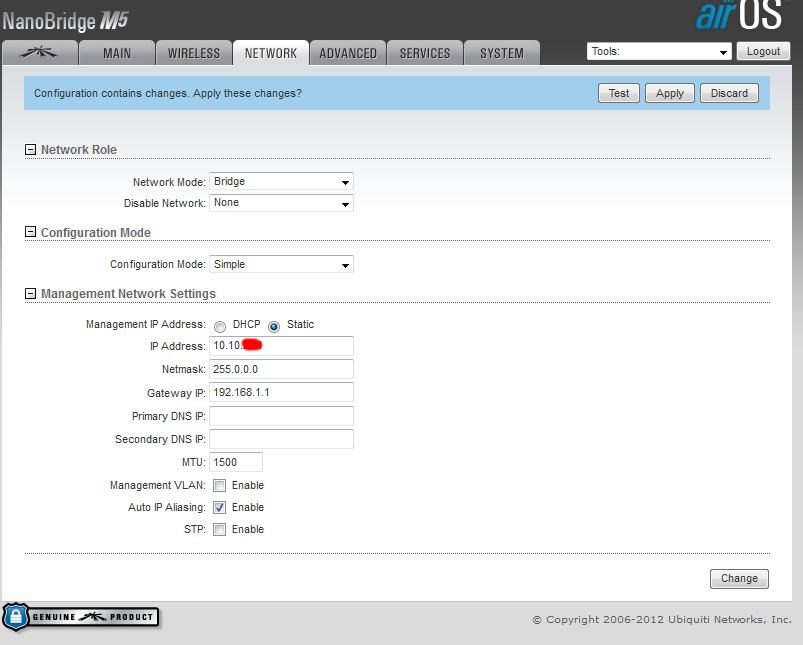The image size is (803, 645).
Task: Click the Logout button
Action: [x=763, y=51]
